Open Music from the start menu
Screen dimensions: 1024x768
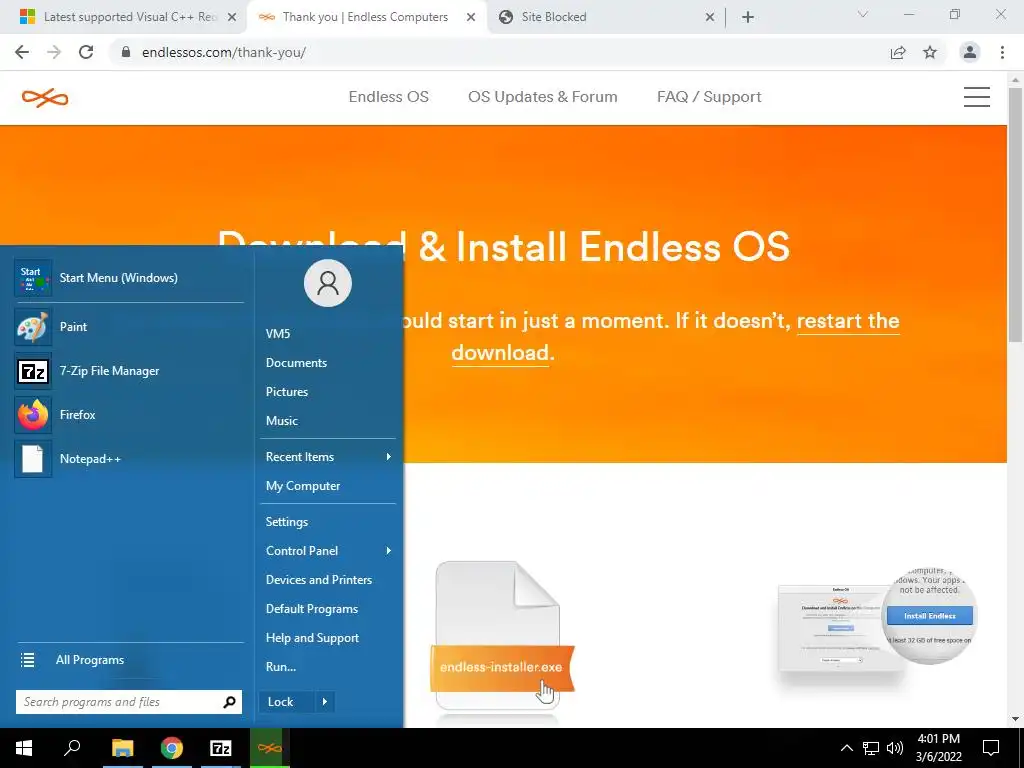click(x=328, y=421)
